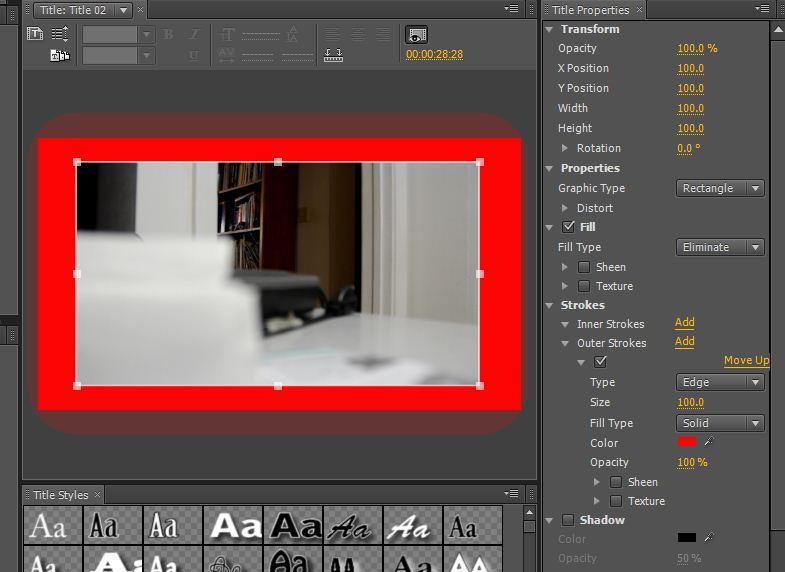Toggle the Show Background Video icon

pos(417,34)
